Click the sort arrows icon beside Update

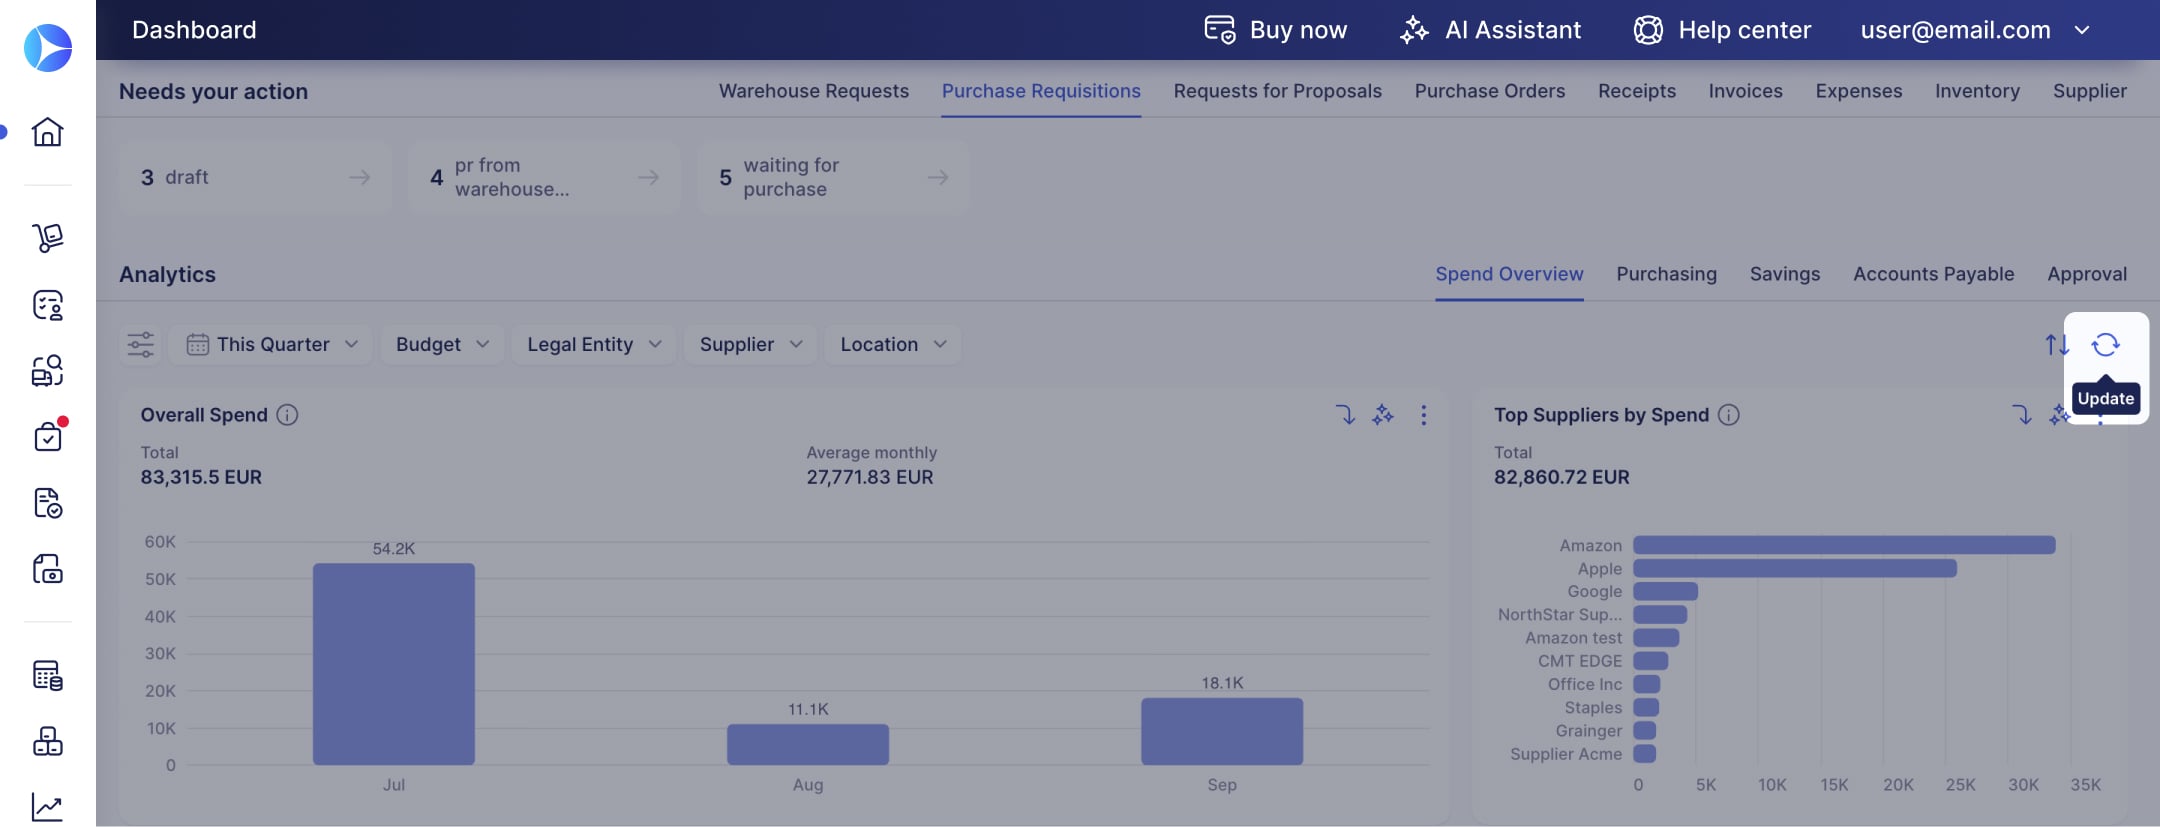click(2056, 345)
